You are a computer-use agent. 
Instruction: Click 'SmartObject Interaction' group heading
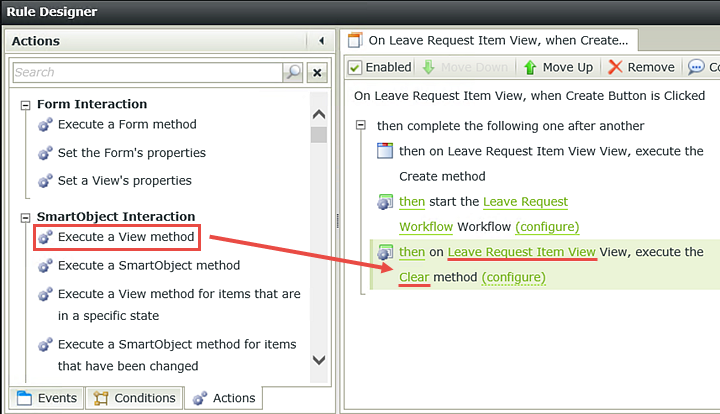116,217
